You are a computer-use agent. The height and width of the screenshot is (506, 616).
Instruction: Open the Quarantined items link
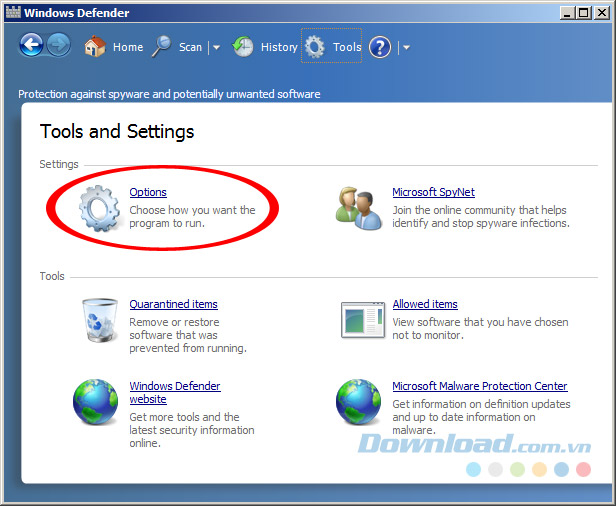(174, 304)
